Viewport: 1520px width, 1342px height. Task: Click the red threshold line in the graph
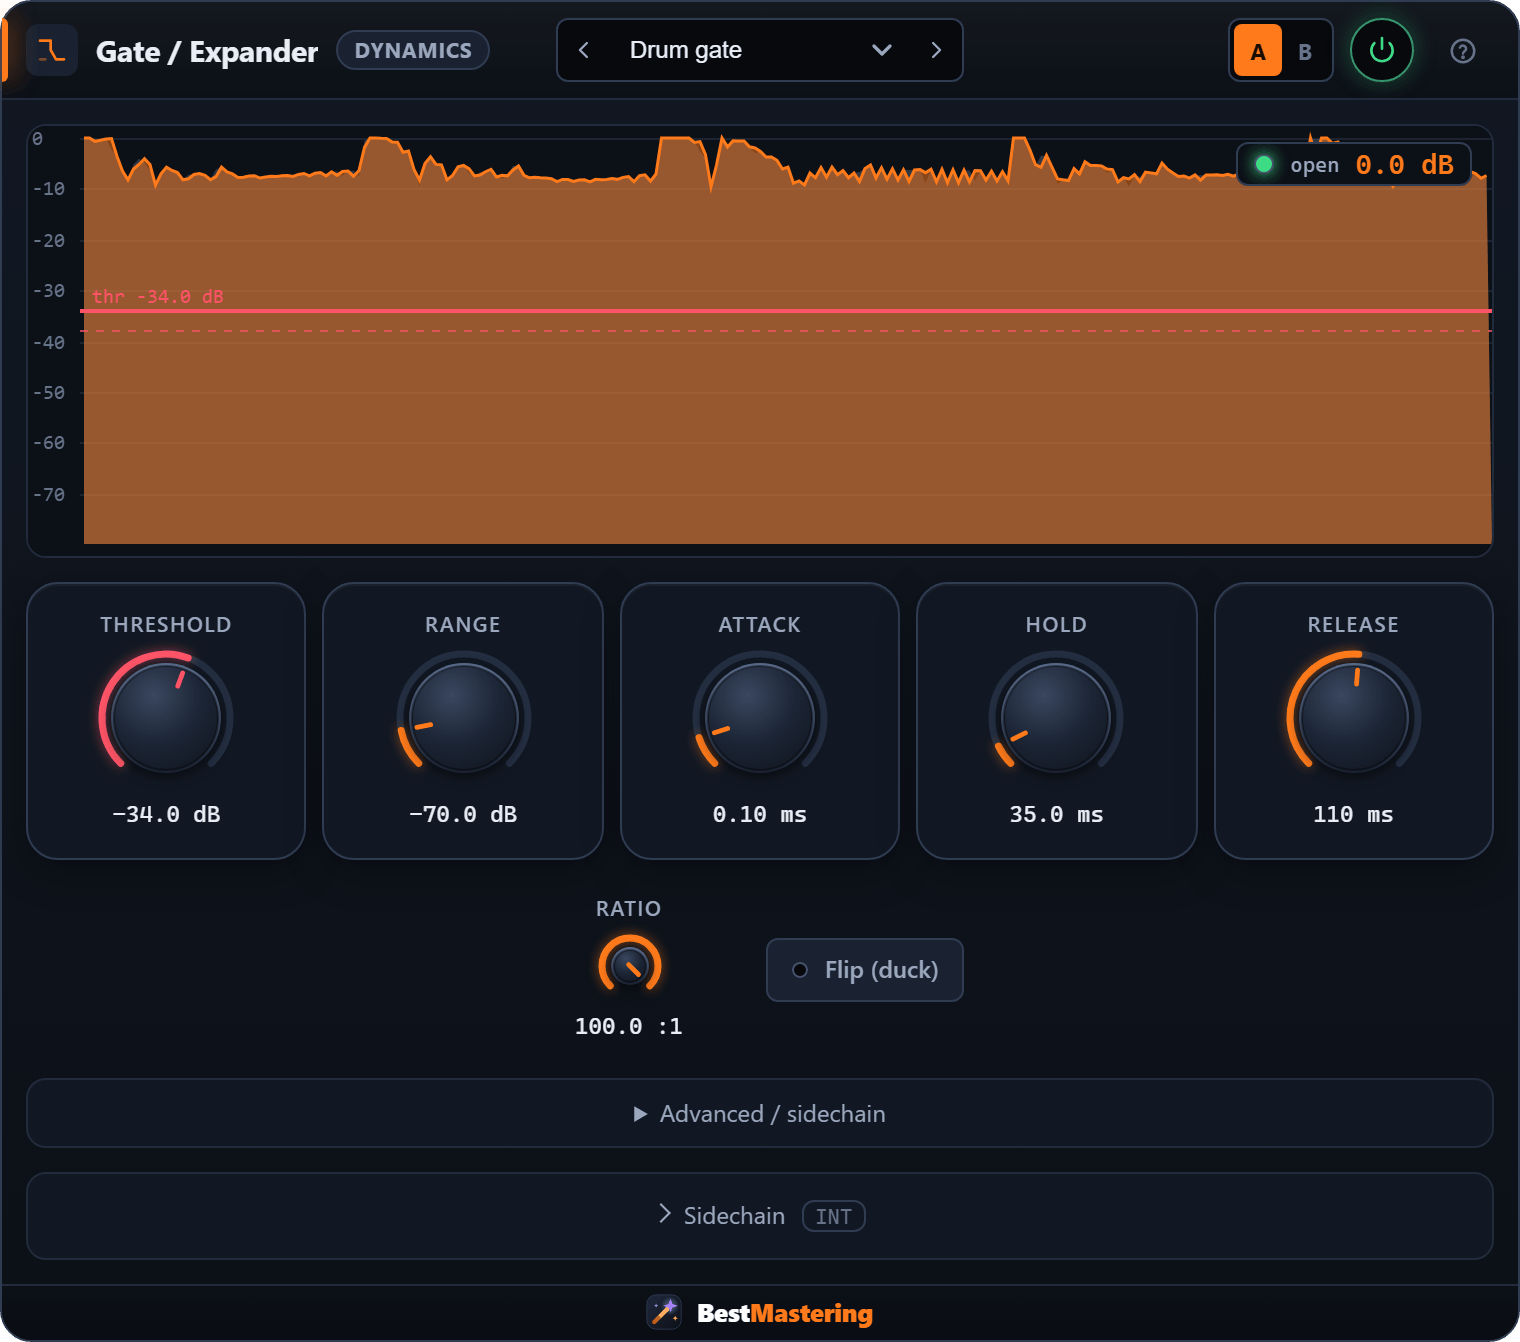[x=786, y=311]
